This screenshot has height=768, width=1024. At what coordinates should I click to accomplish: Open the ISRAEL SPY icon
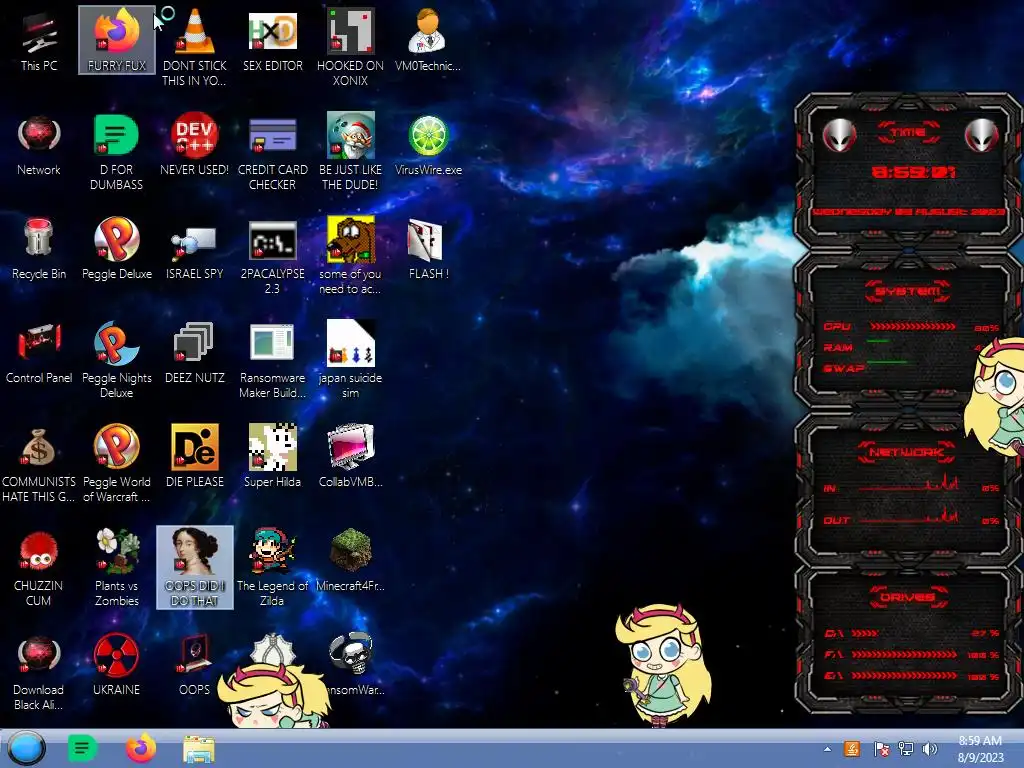coord(194,252)
